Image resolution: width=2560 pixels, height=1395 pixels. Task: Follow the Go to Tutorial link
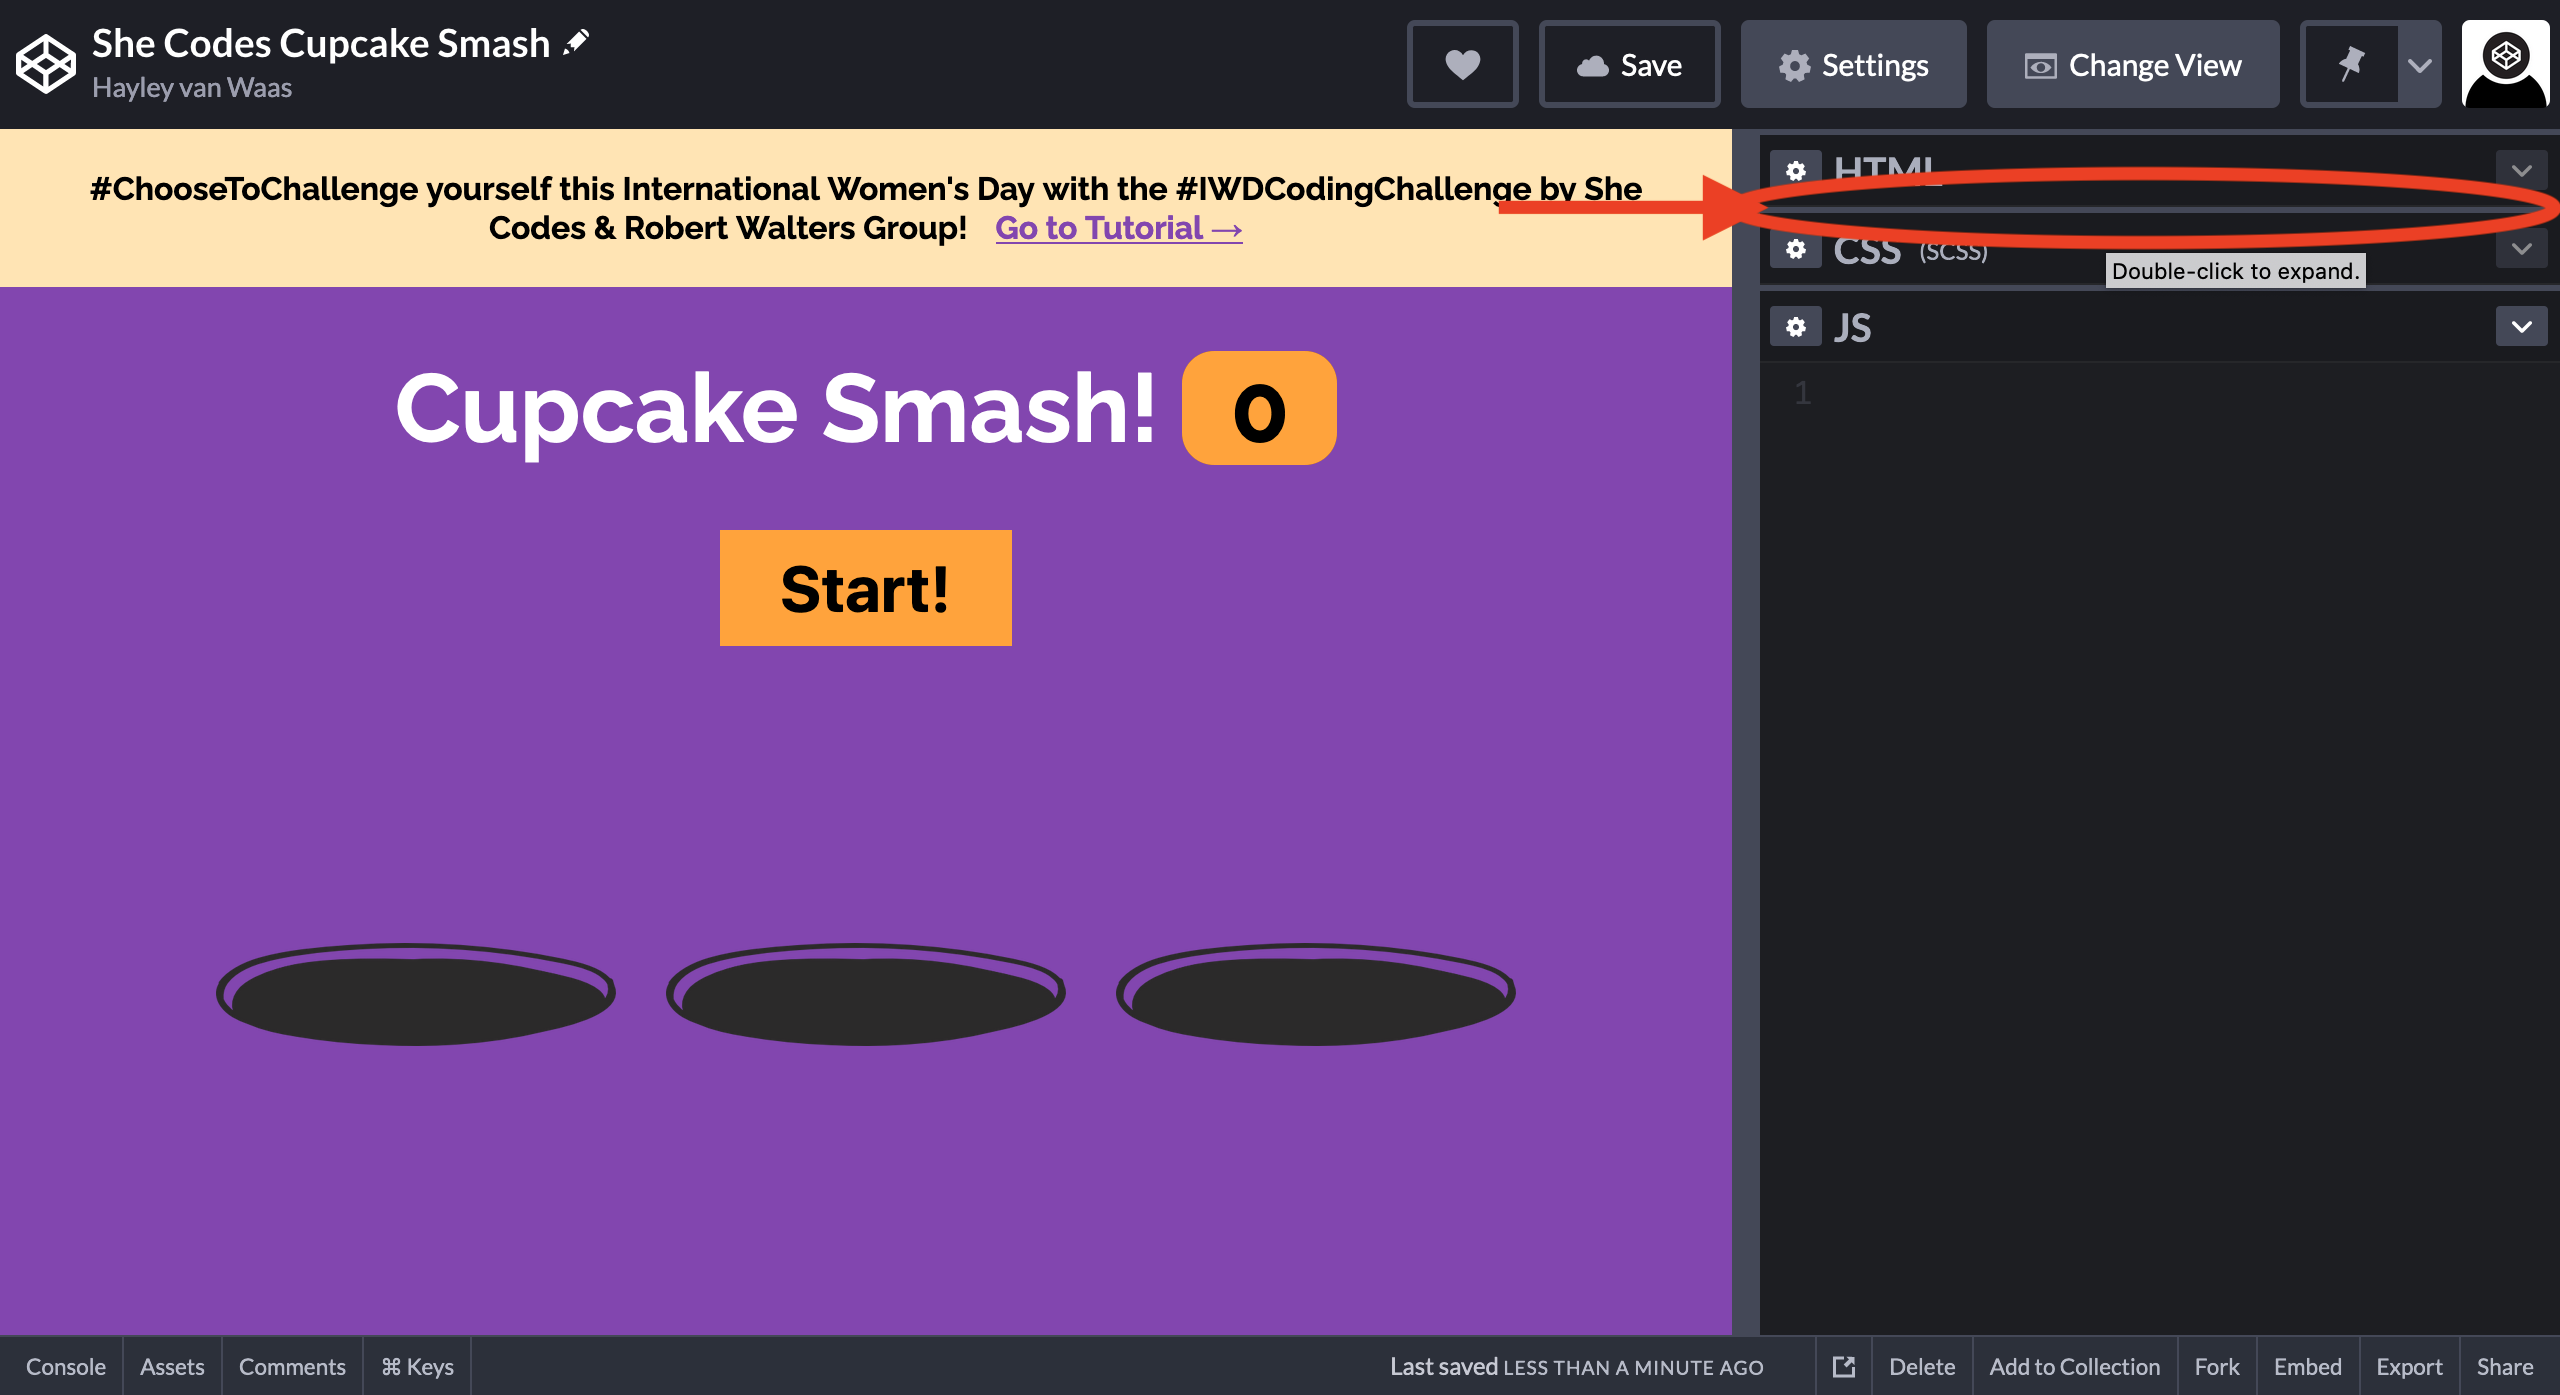[1118, 228]
